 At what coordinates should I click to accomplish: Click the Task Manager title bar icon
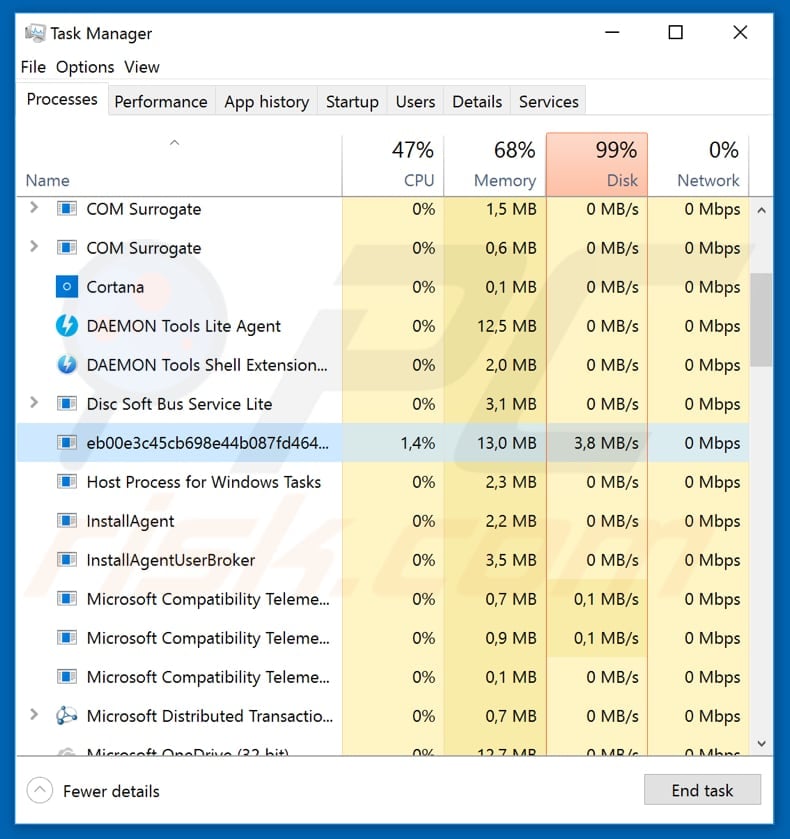tap(35, 33)
